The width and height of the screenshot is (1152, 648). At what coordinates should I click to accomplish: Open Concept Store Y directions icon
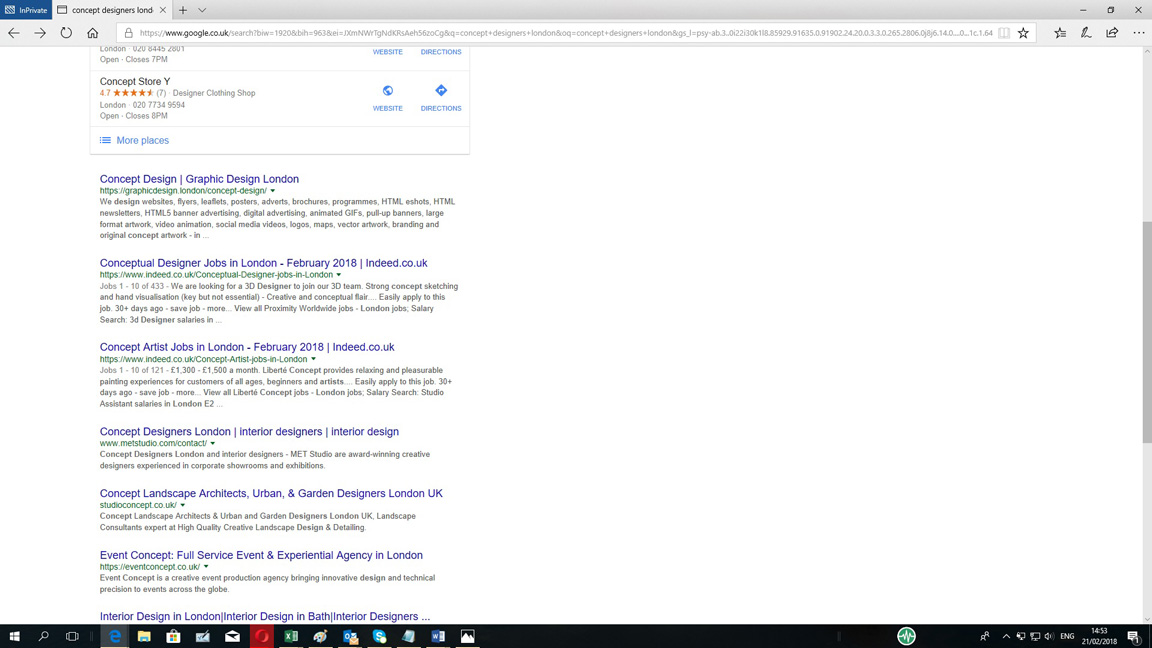(441, 91)
